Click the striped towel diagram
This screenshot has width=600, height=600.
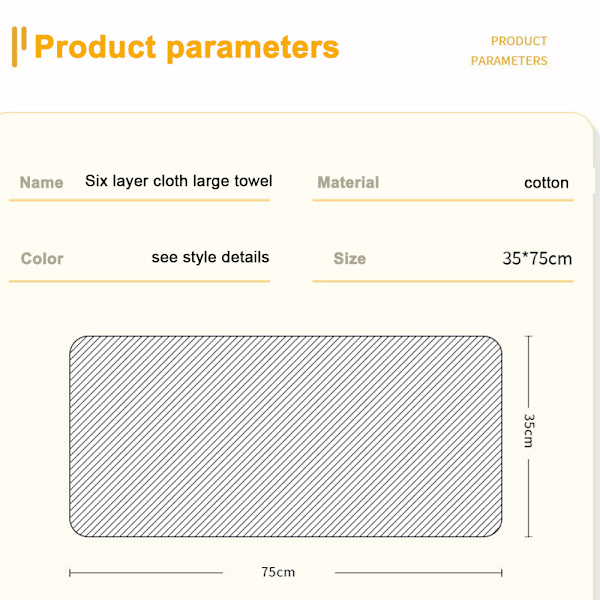point(285,435)
